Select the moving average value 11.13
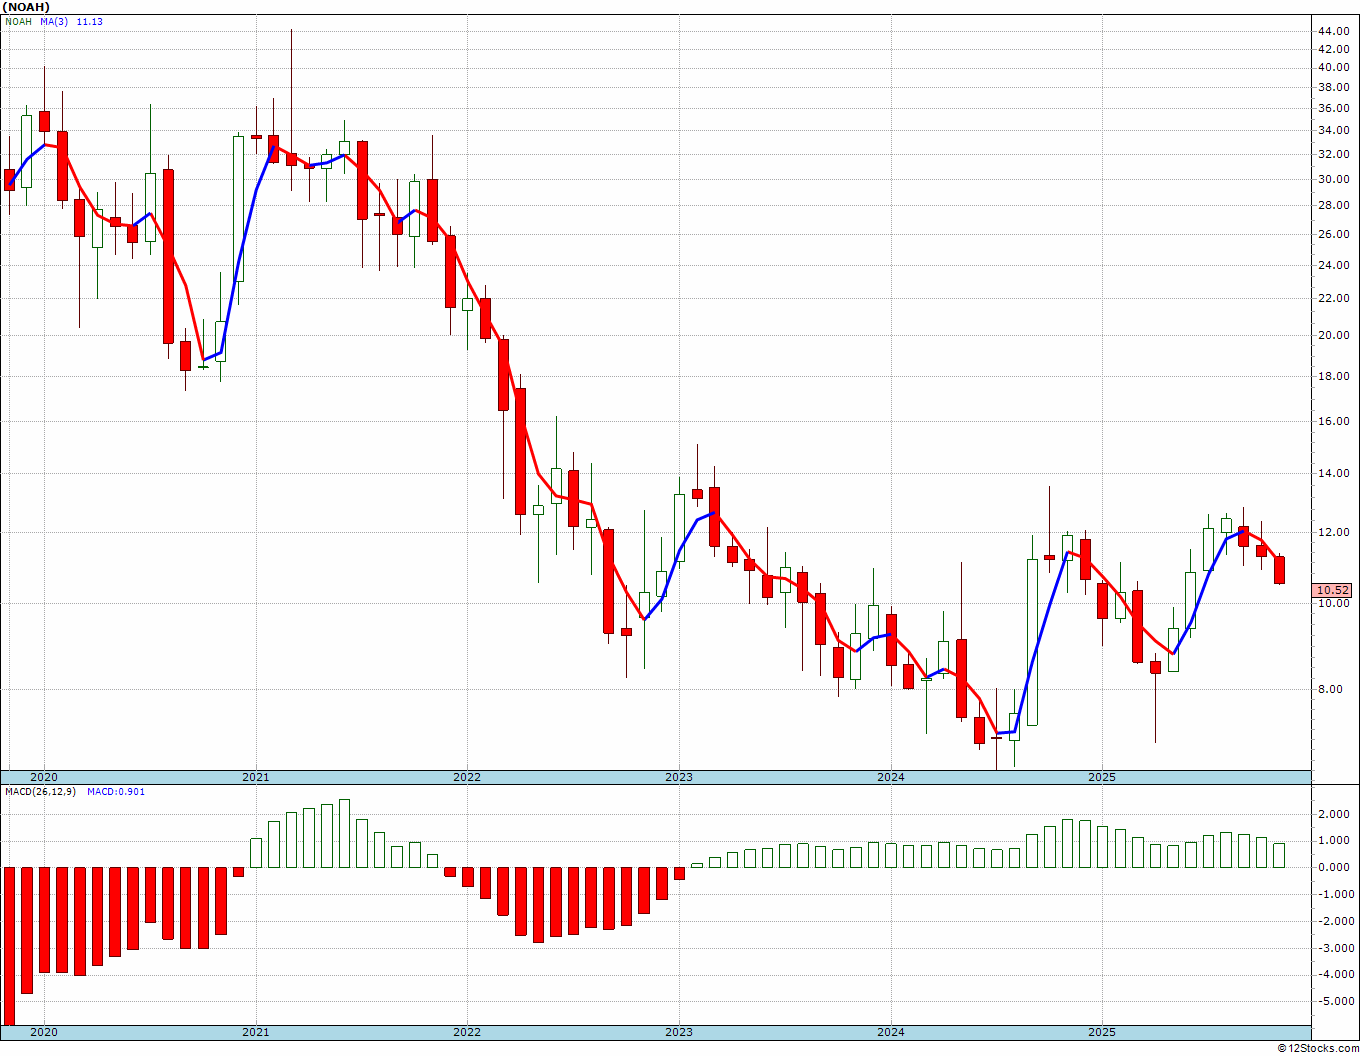 pyautogui.click(x=90, y=22)
